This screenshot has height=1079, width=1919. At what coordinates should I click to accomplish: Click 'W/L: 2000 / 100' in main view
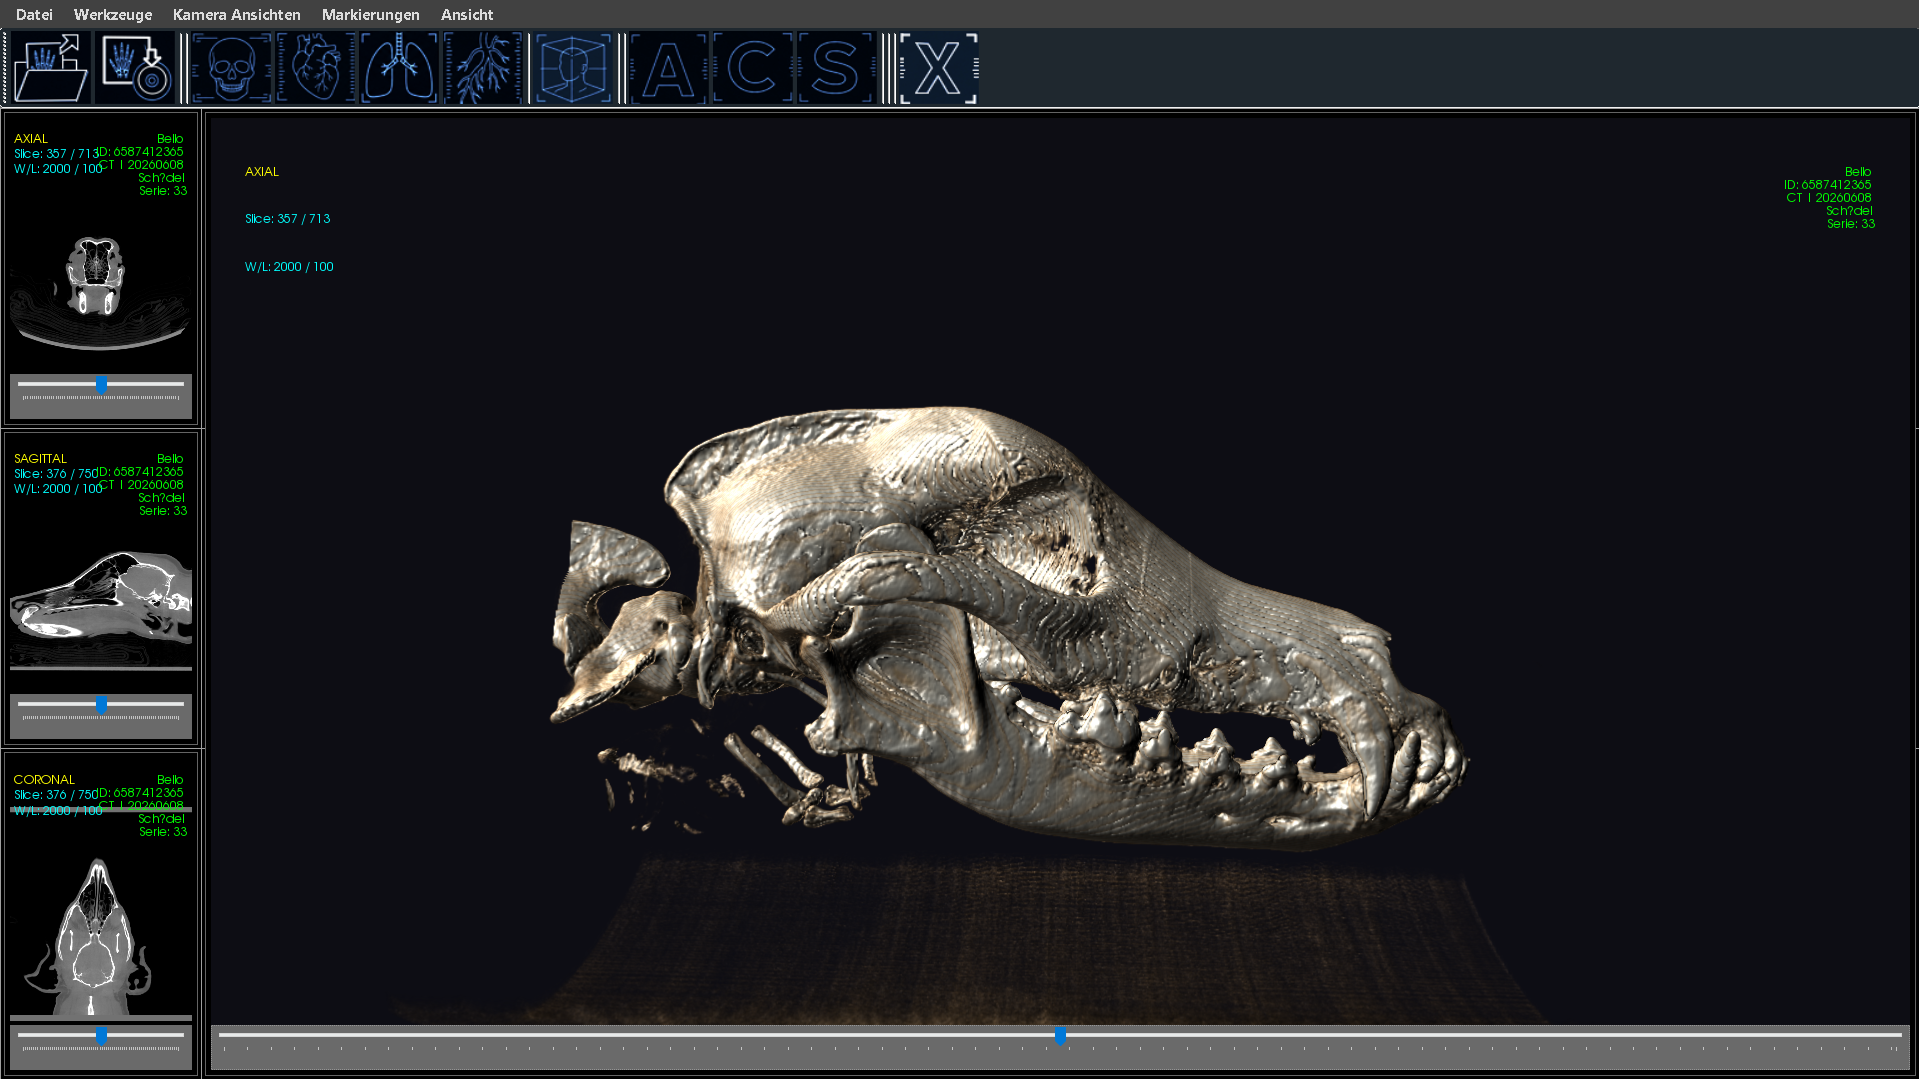pos(289,267)
